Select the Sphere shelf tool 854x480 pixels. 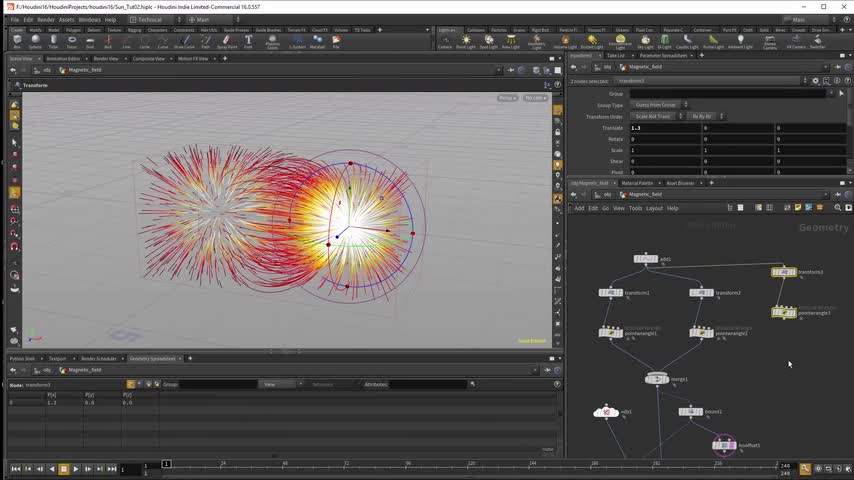tap(35, 41)
